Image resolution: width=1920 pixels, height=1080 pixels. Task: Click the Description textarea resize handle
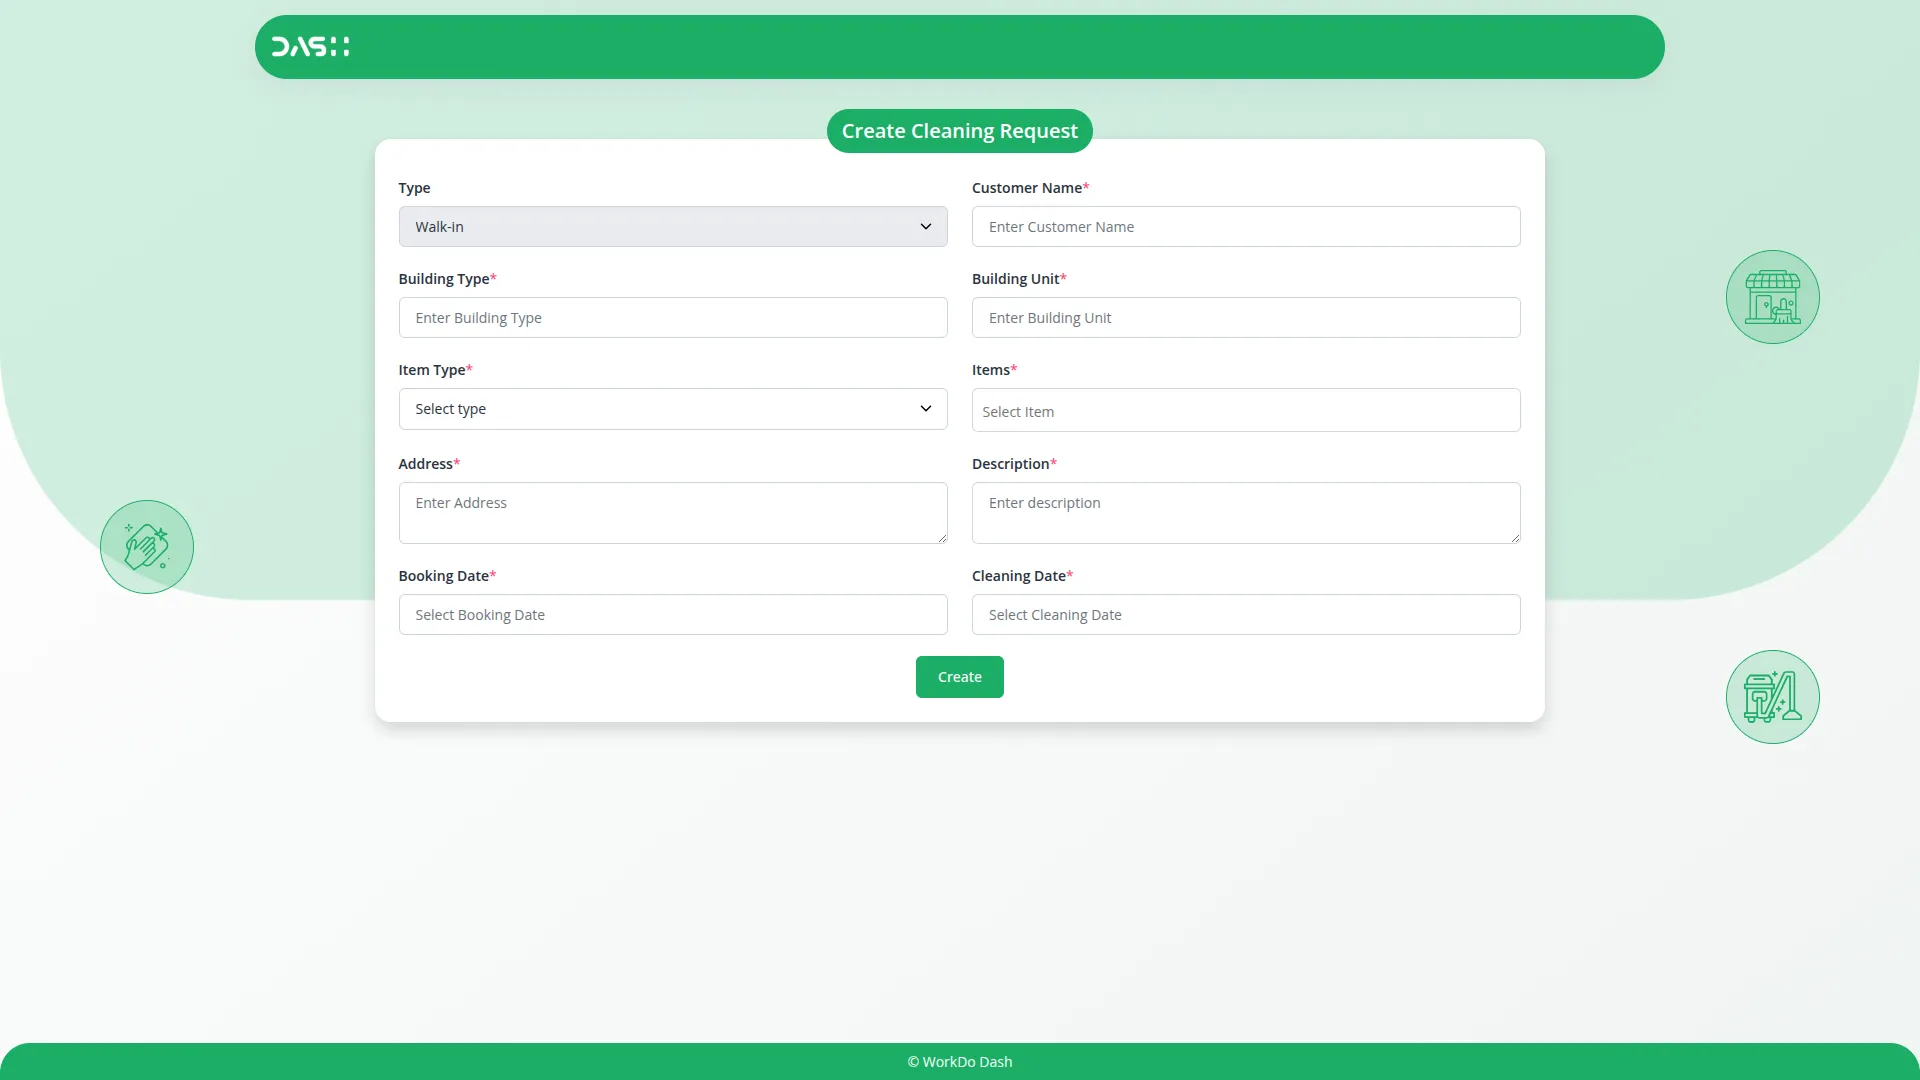click(x=1515, y=538)
